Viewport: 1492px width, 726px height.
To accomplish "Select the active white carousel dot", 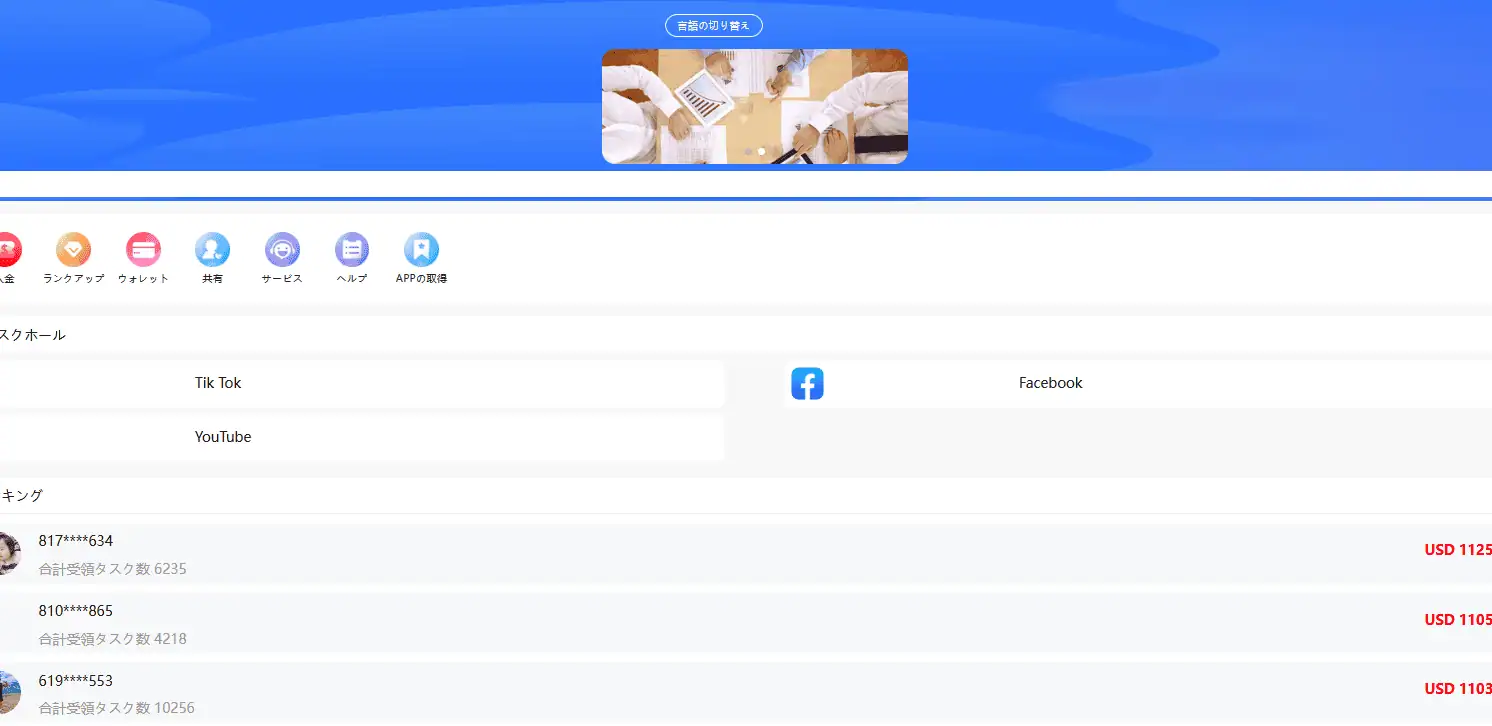I will [x=762, y=152].
